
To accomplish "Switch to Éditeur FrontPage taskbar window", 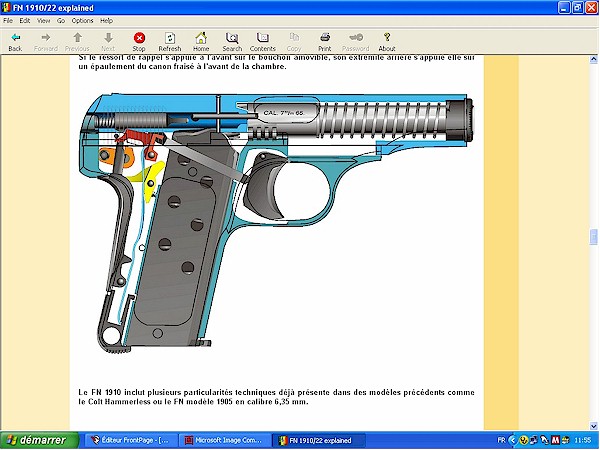I will click(x=131, y=440).
